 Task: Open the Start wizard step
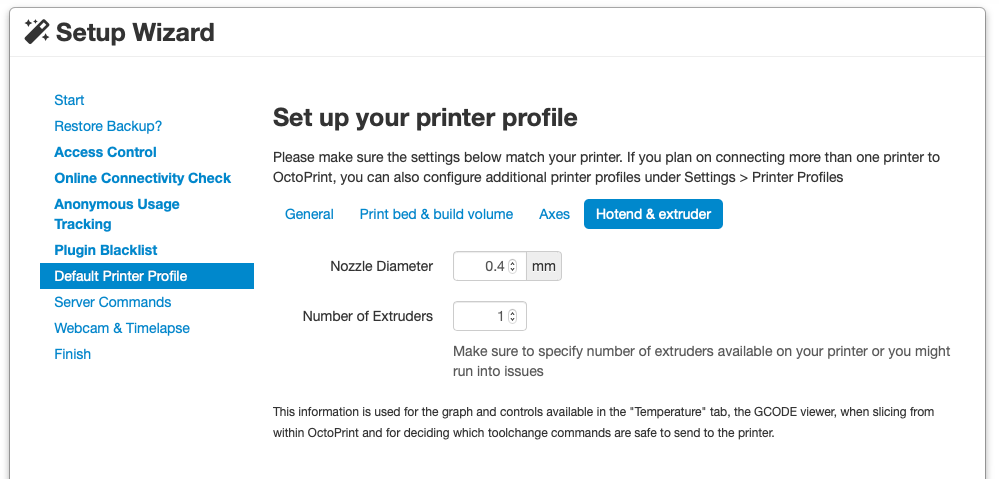pyautogui.click(x=69, y=100)
